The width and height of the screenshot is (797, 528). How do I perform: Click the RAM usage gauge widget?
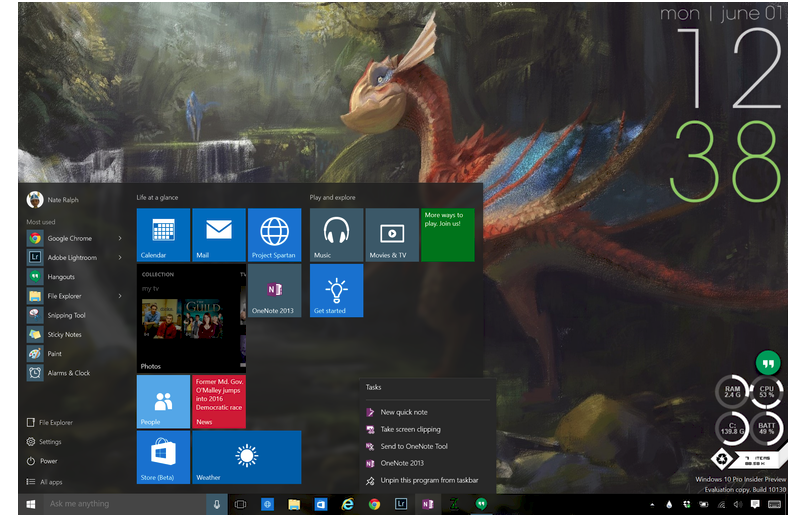[732, 391]
